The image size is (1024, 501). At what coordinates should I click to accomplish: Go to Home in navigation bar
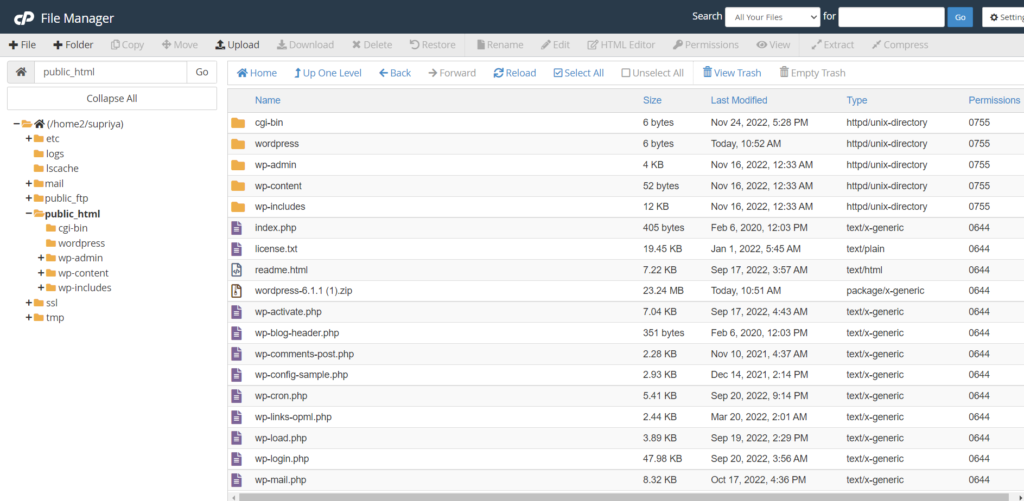coord(257,73)
